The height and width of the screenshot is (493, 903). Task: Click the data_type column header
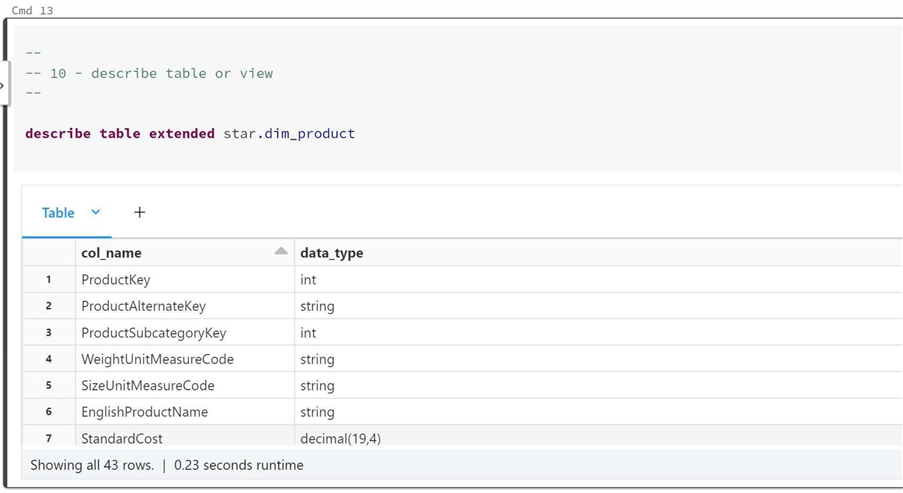point(332,253)
